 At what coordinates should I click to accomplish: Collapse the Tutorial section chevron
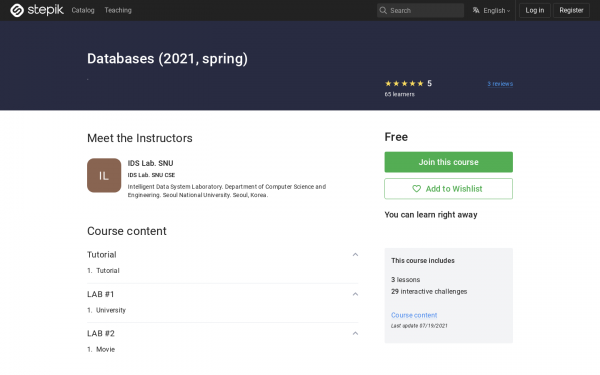pyautogui.click(x=355, y=254)
